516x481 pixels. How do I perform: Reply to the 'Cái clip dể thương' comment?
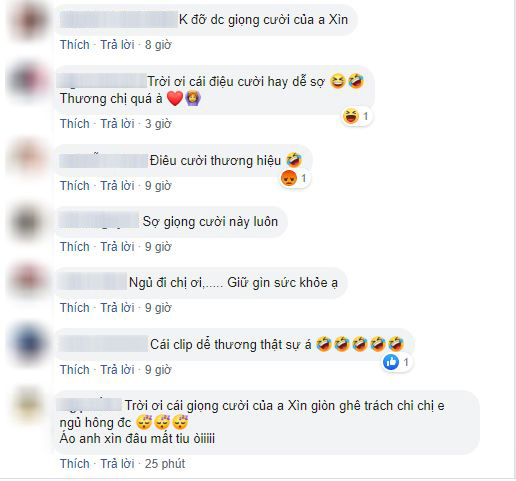point(117,370)
